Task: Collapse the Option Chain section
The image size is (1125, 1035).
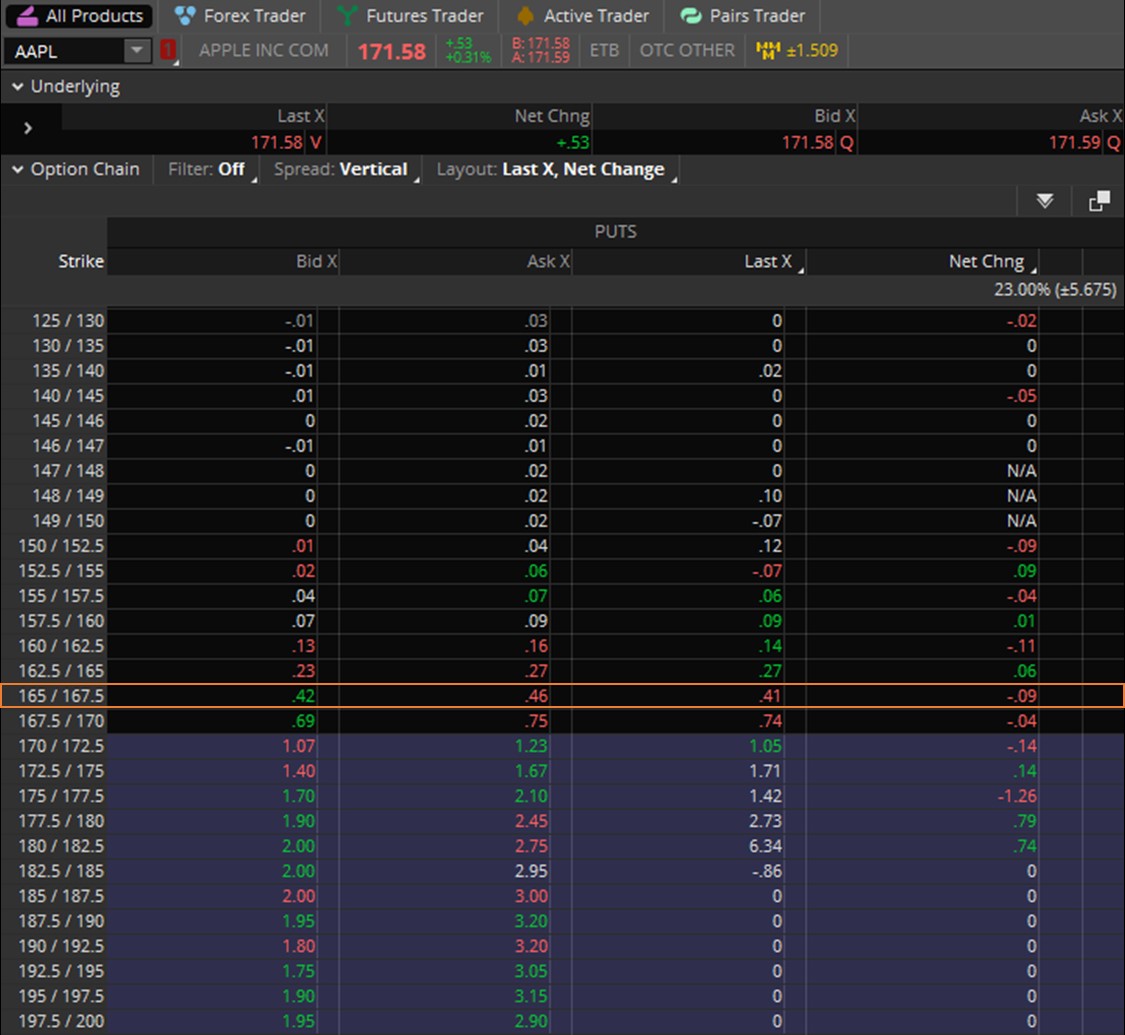Action: click(x=18, y=170)
